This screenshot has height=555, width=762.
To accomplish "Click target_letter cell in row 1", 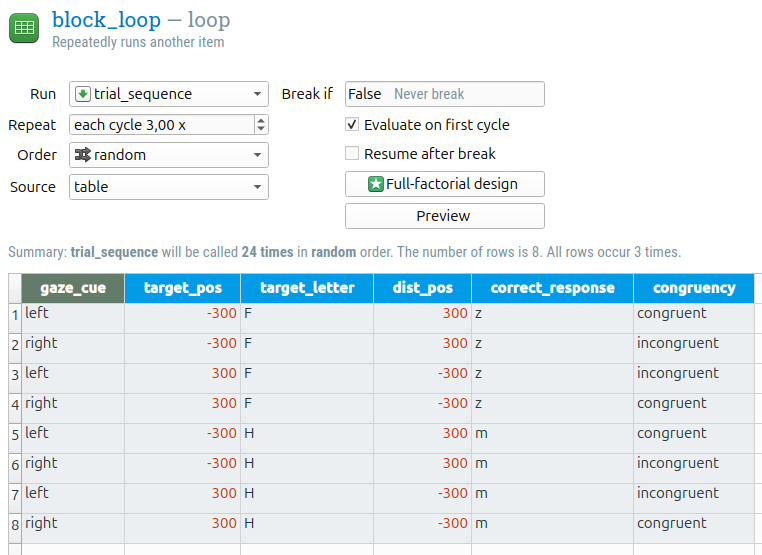I will 306,314.
